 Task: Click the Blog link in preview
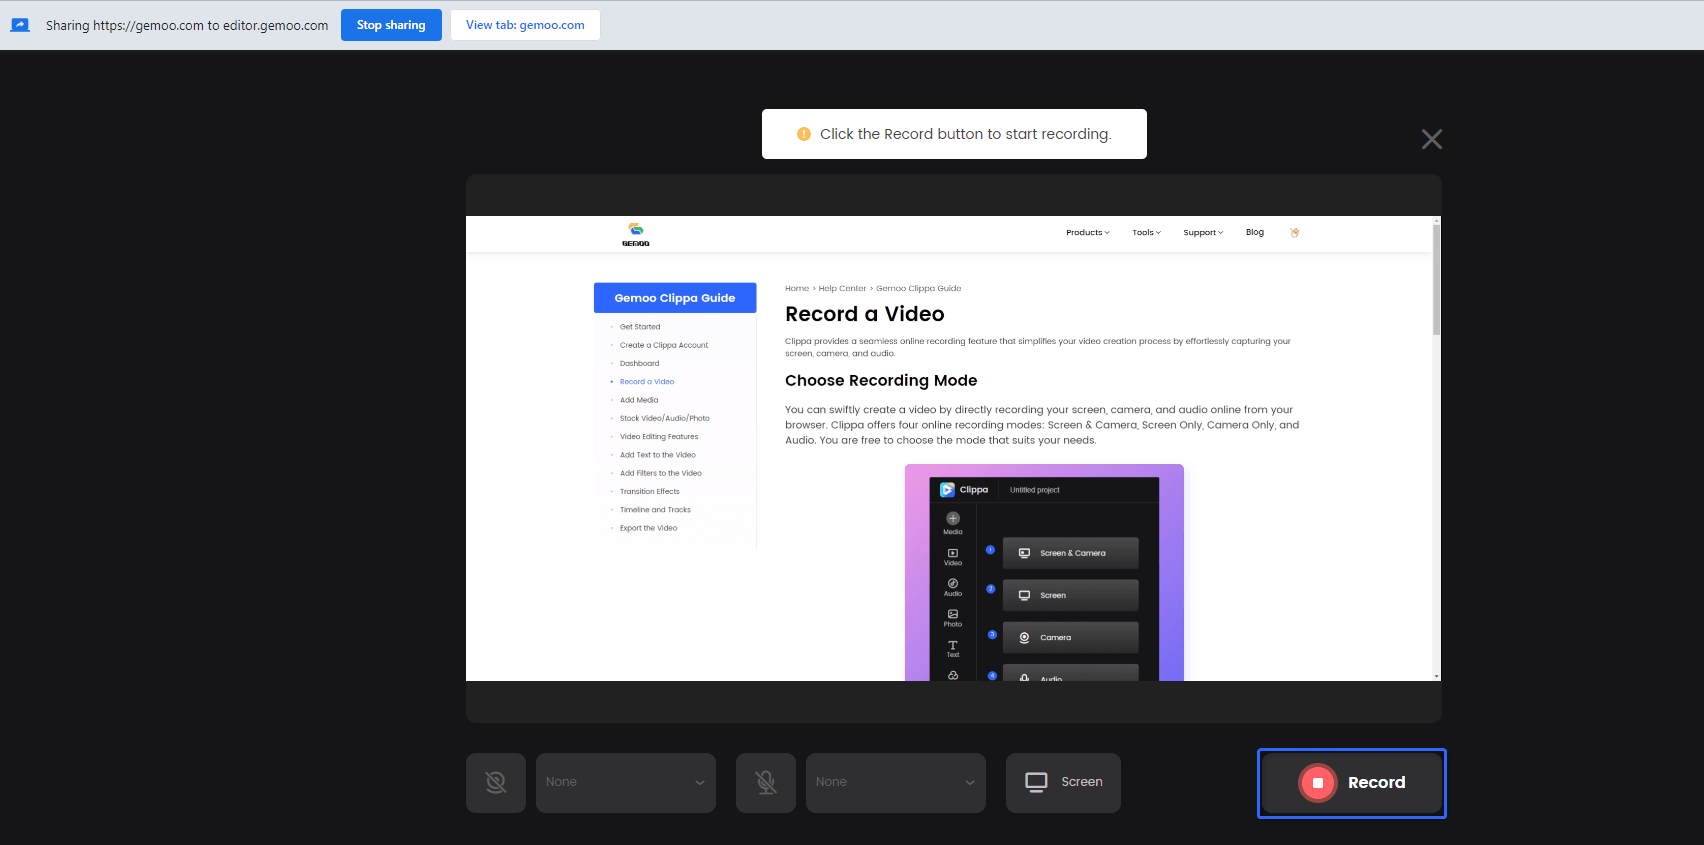pyautogui.click(x=1254, y=232)
